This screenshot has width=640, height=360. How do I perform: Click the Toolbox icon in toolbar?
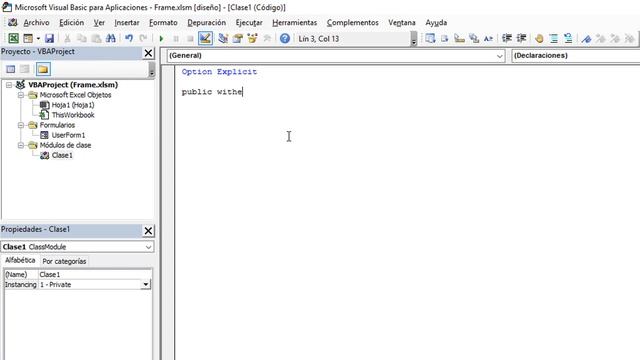[x=267, y=38]
